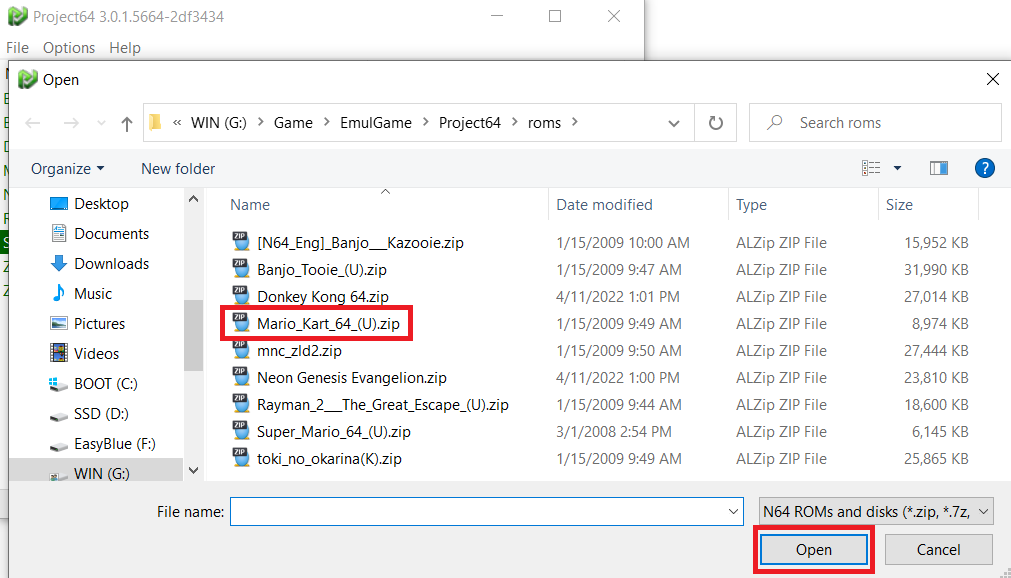Screen dimensions: 1011x578
Task: Open the dialog help button
Action: tap(985, 168)
